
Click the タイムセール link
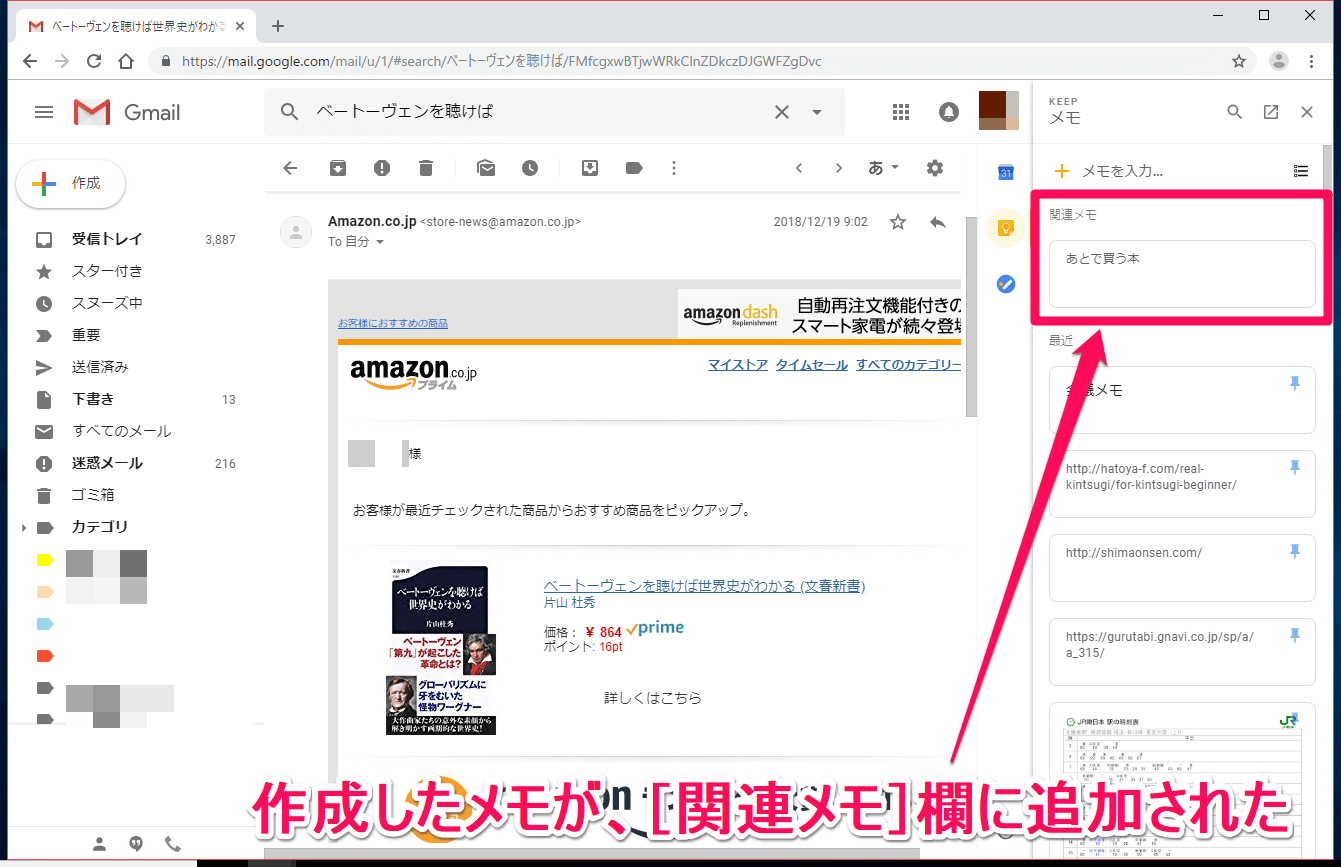(x=811, y=365)
